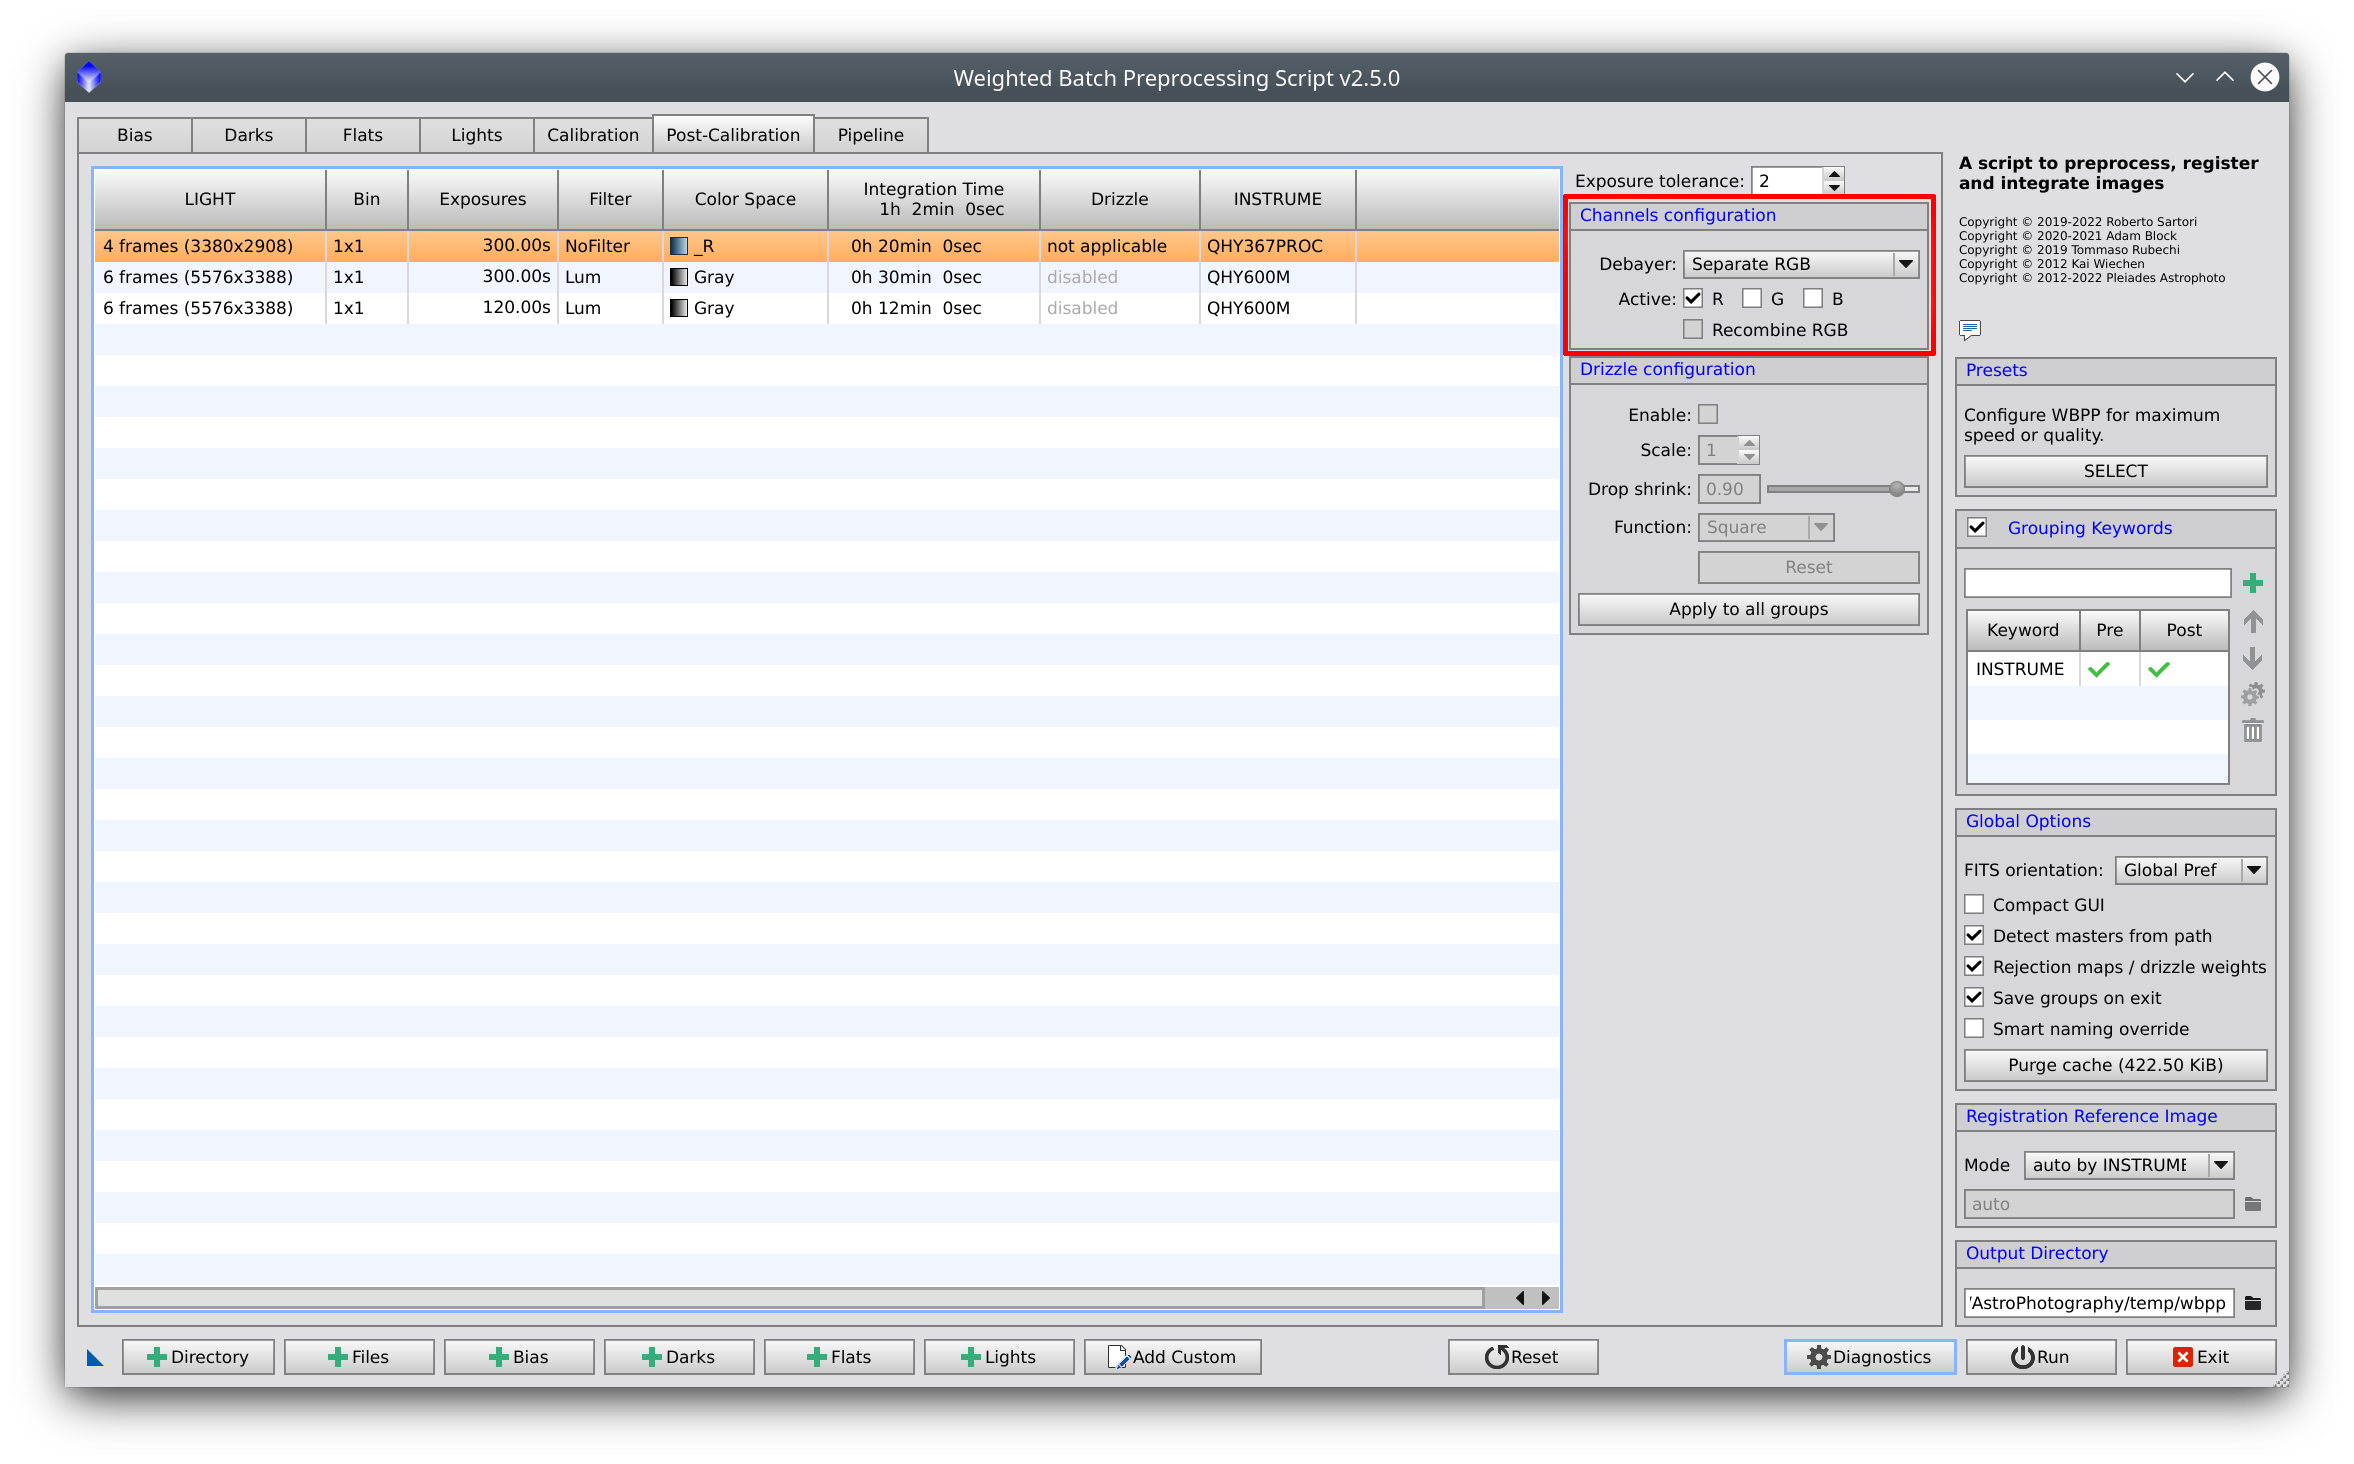Click the Gray color icon in 300.00s Lum row
Viewport: 2354px width, 1464px height.
click(679, 277)
